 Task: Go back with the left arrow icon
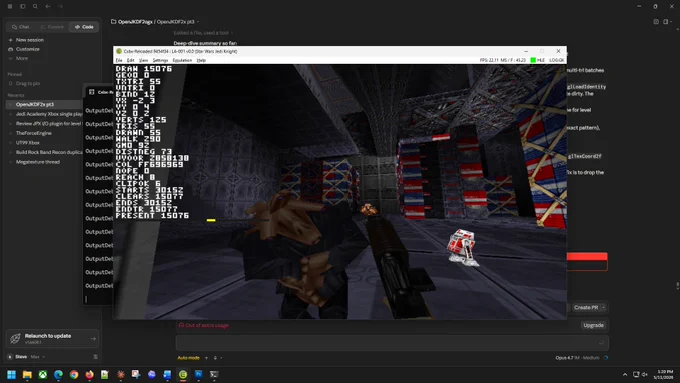click(48, 7)
